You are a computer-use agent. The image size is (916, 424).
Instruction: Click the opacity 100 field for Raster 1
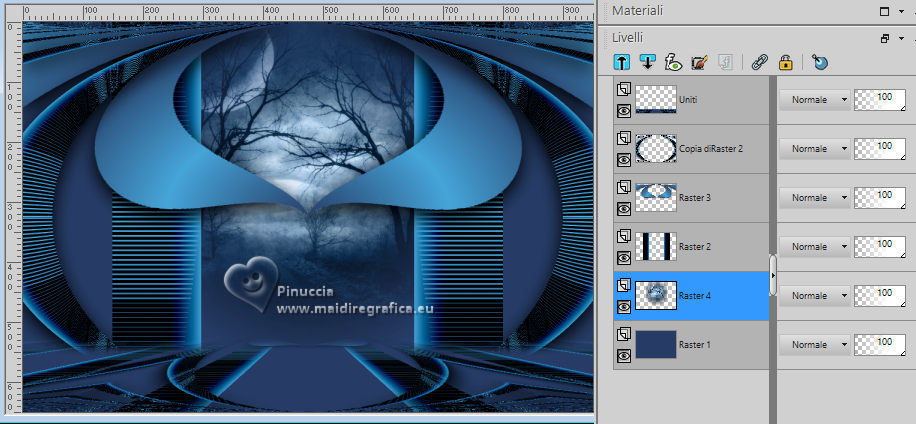(x=880, y=345)
